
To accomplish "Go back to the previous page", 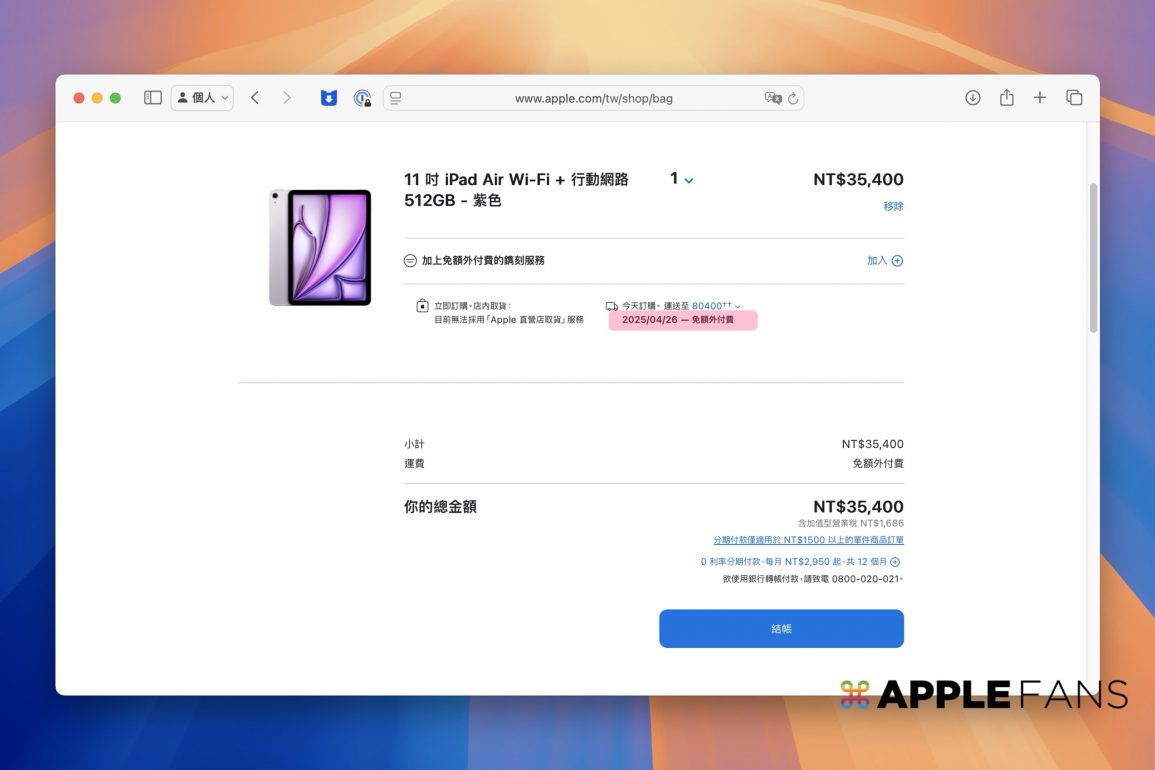I will [255, 98].
